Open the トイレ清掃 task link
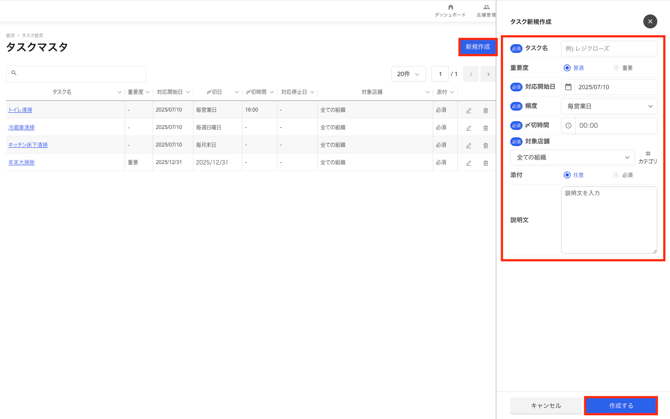670x419 pixels. [20, 110]
